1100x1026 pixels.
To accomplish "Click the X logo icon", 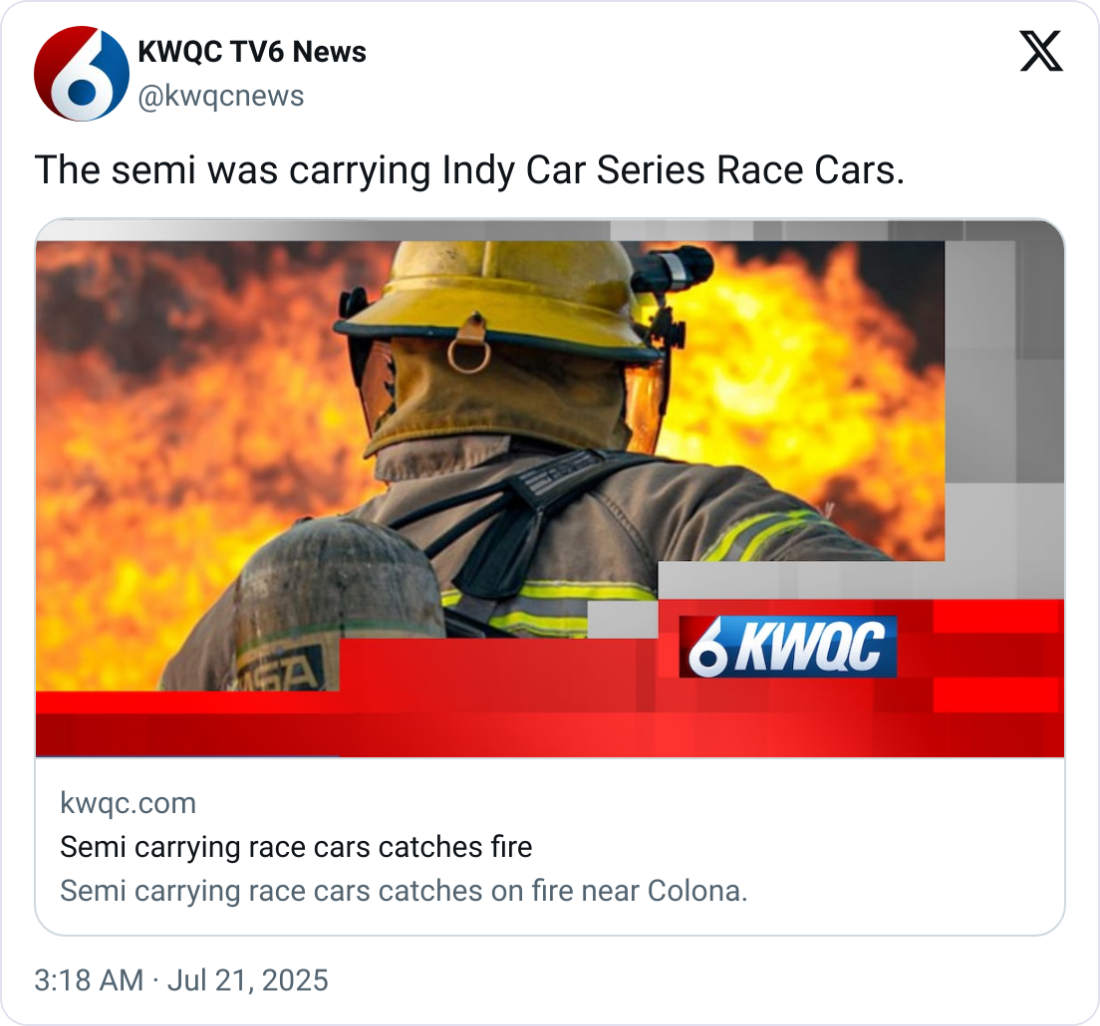I will coord(1041,51).
